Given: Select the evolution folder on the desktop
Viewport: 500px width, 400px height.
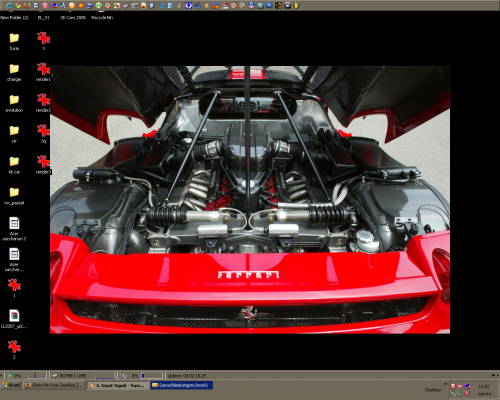Looking at the screenshot, I should pyautogui.click(x=14, y=99).
